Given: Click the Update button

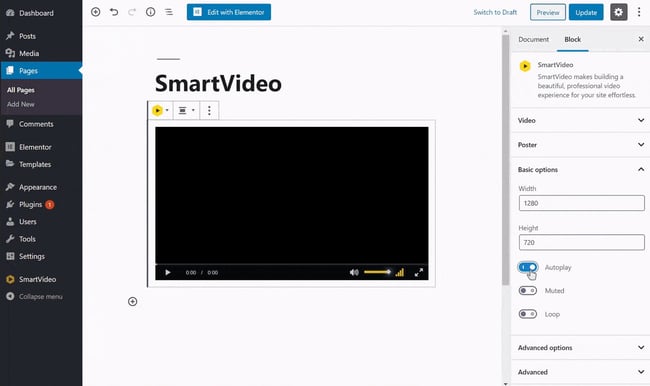Looking at the screenshot, I should (x=586, y=12).
